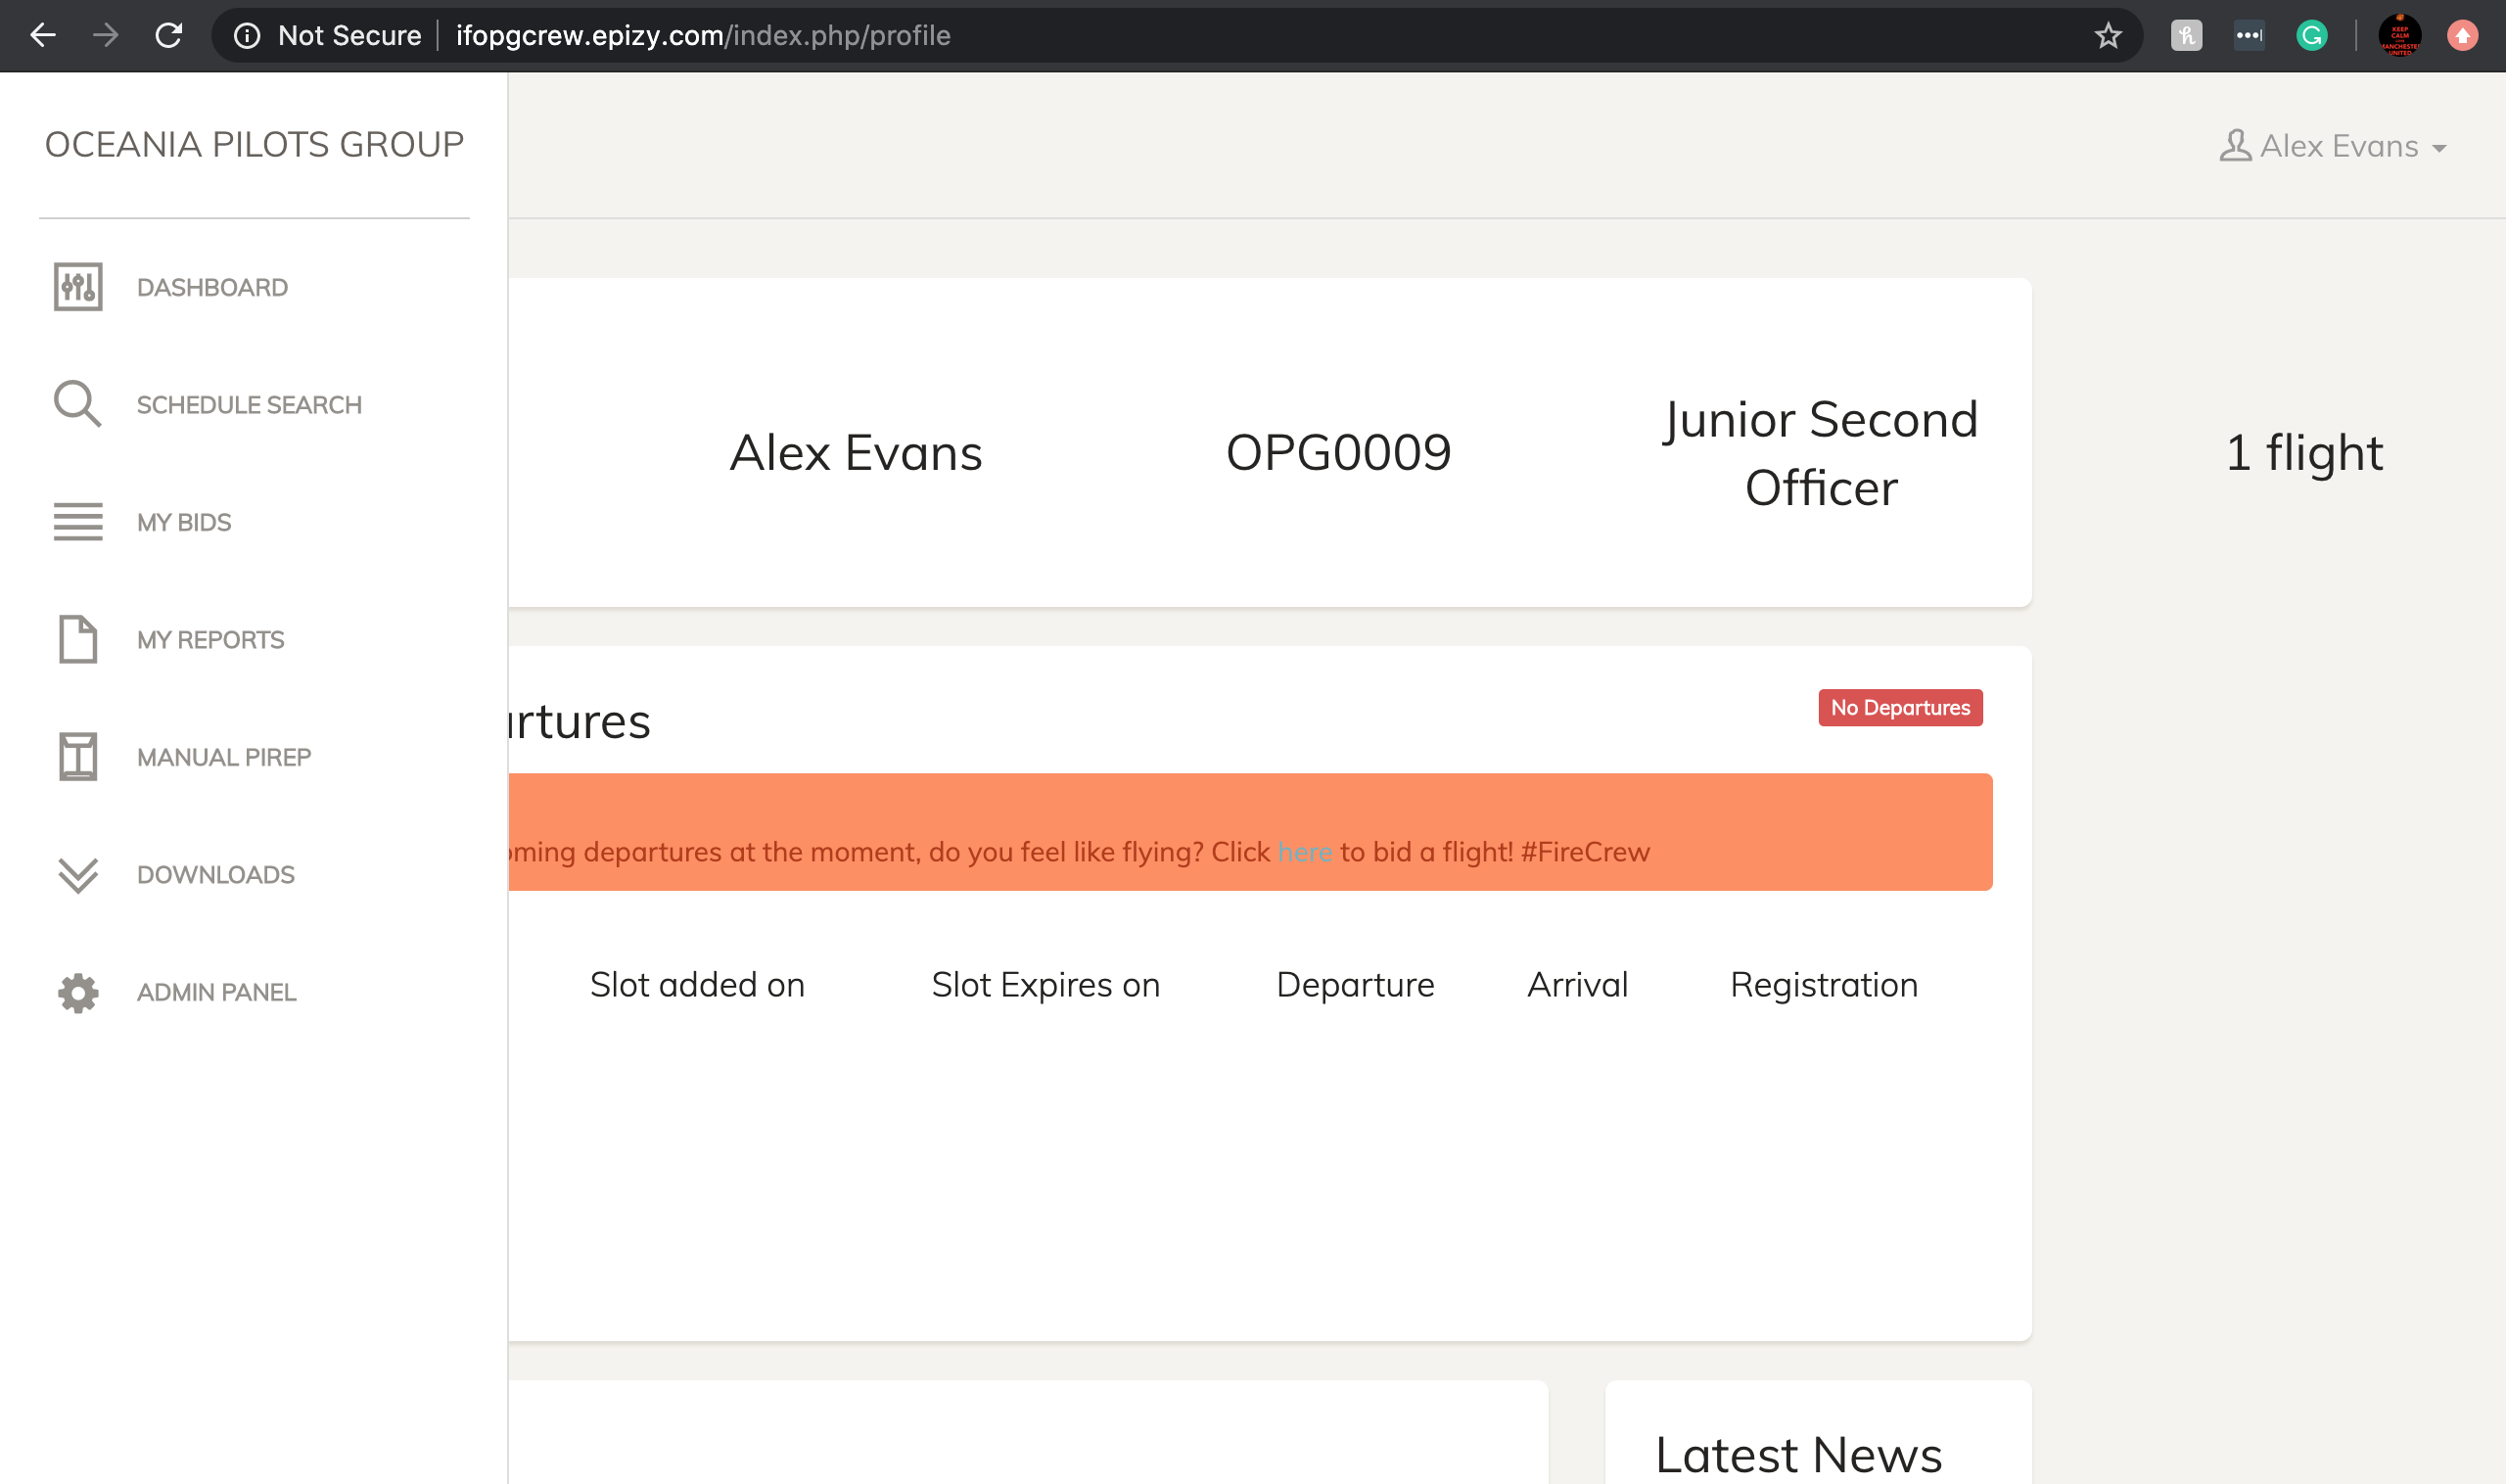Image resolution: width=2506 pixels, height=1484 pixels.
Task: Reload the page using browser refresh
Action: [x=169, y=36]
